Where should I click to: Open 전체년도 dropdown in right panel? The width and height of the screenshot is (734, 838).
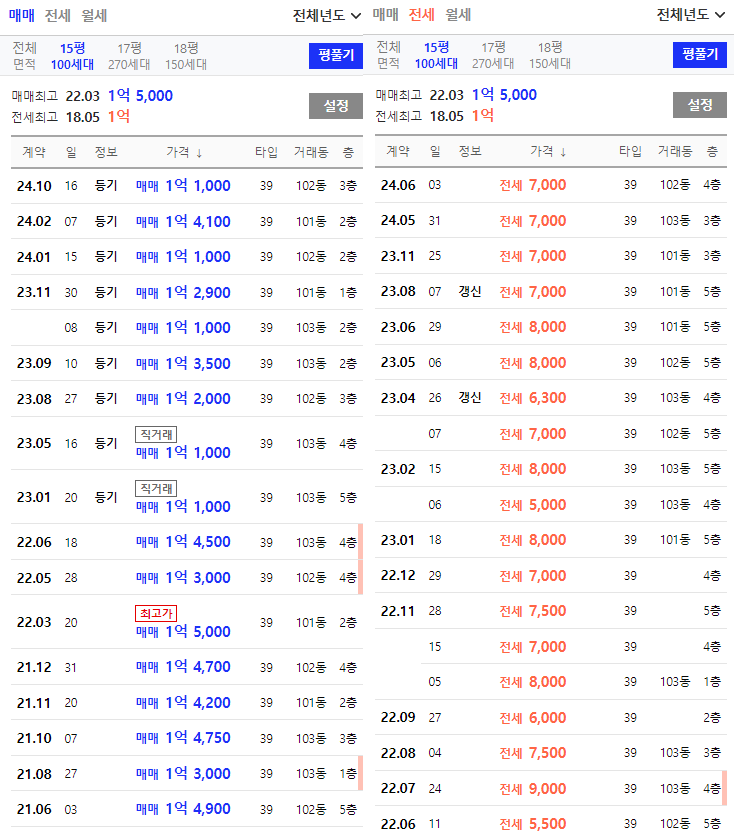(x=691, y=14)
